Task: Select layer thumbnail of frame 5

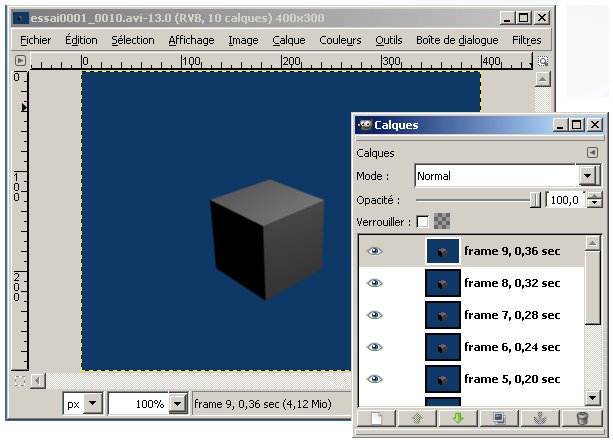Action: (443, 379)
